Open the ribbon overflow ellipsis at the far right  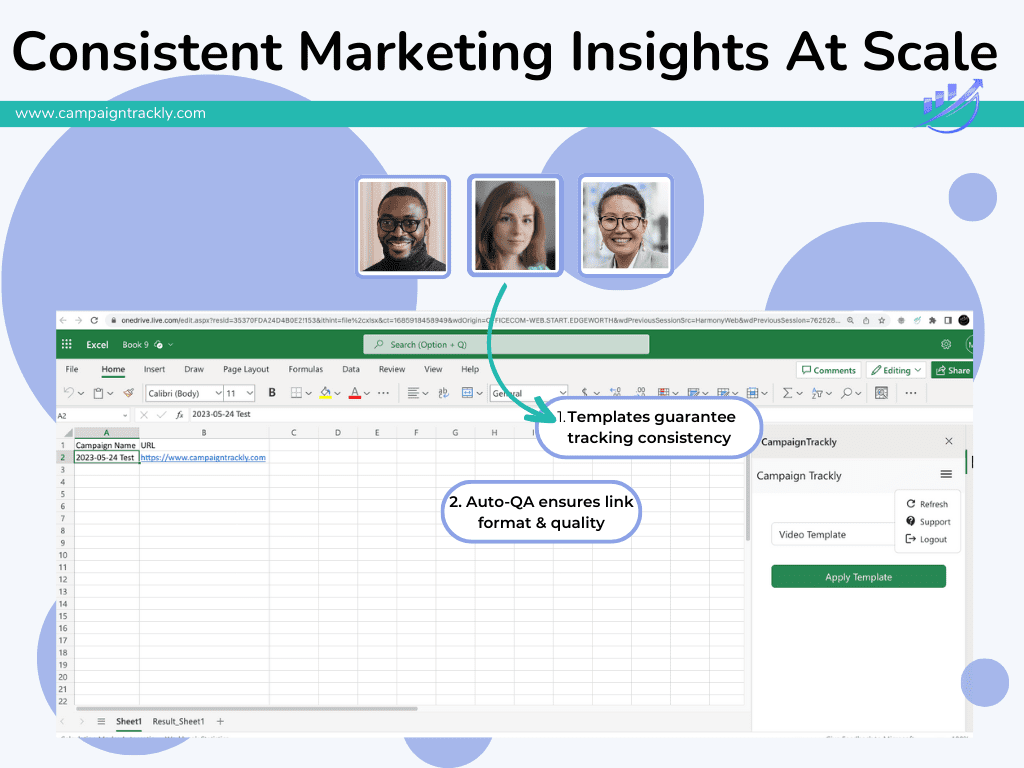point(911,392)
